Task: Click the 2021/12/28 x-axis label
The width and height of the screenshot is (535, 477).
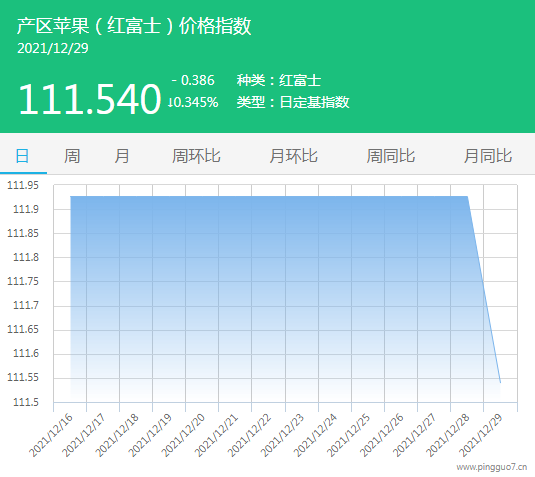Action: (x=448, y=435)
